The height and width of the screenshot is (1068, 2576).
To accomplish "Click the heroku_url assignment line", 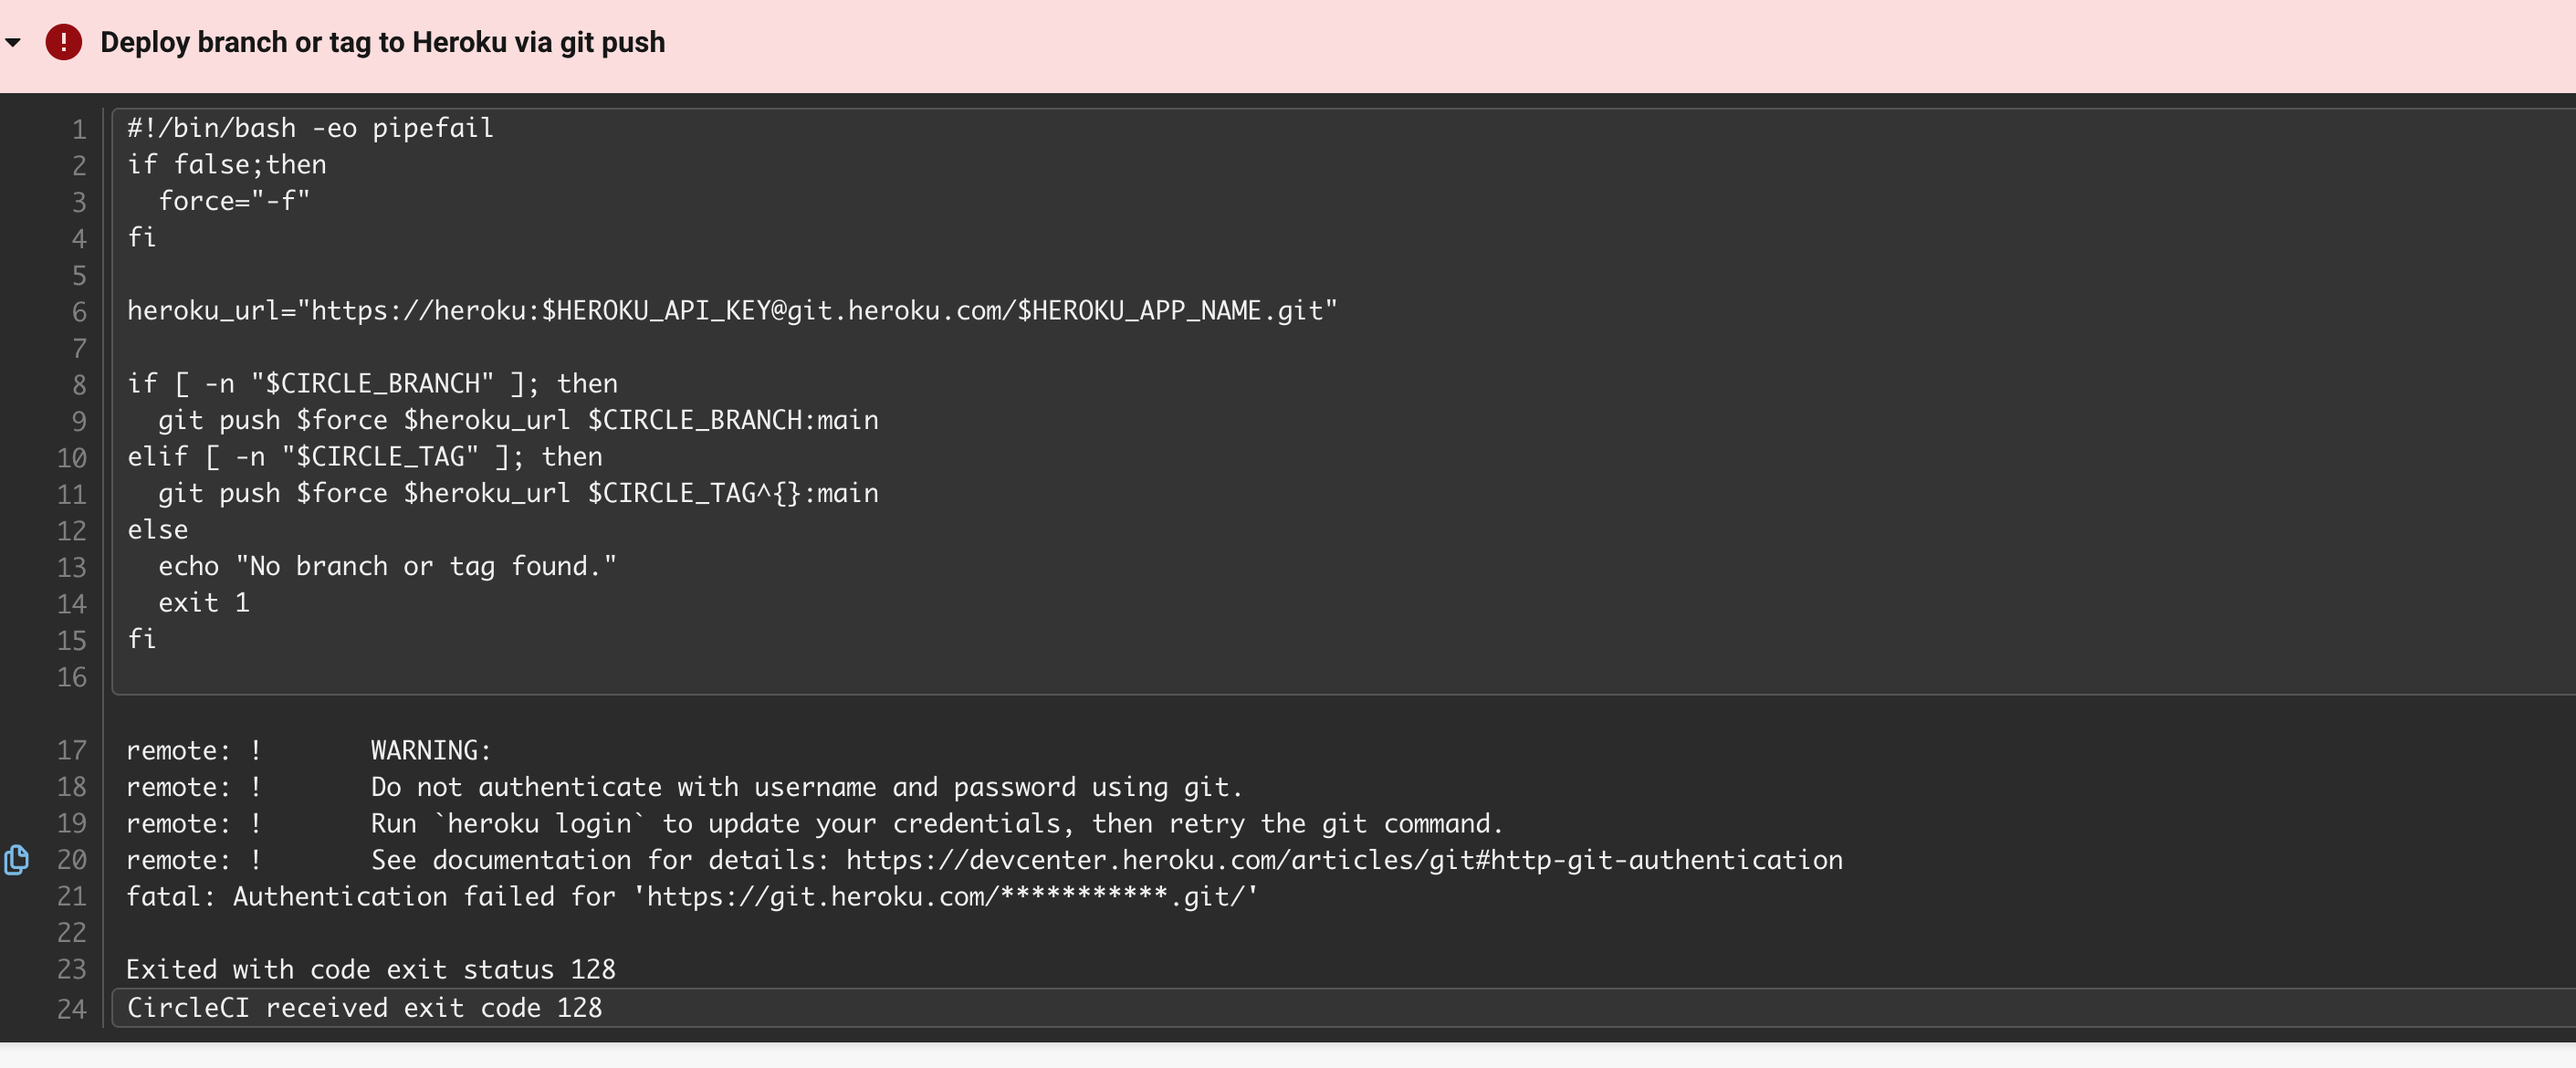I will [731, 311].
